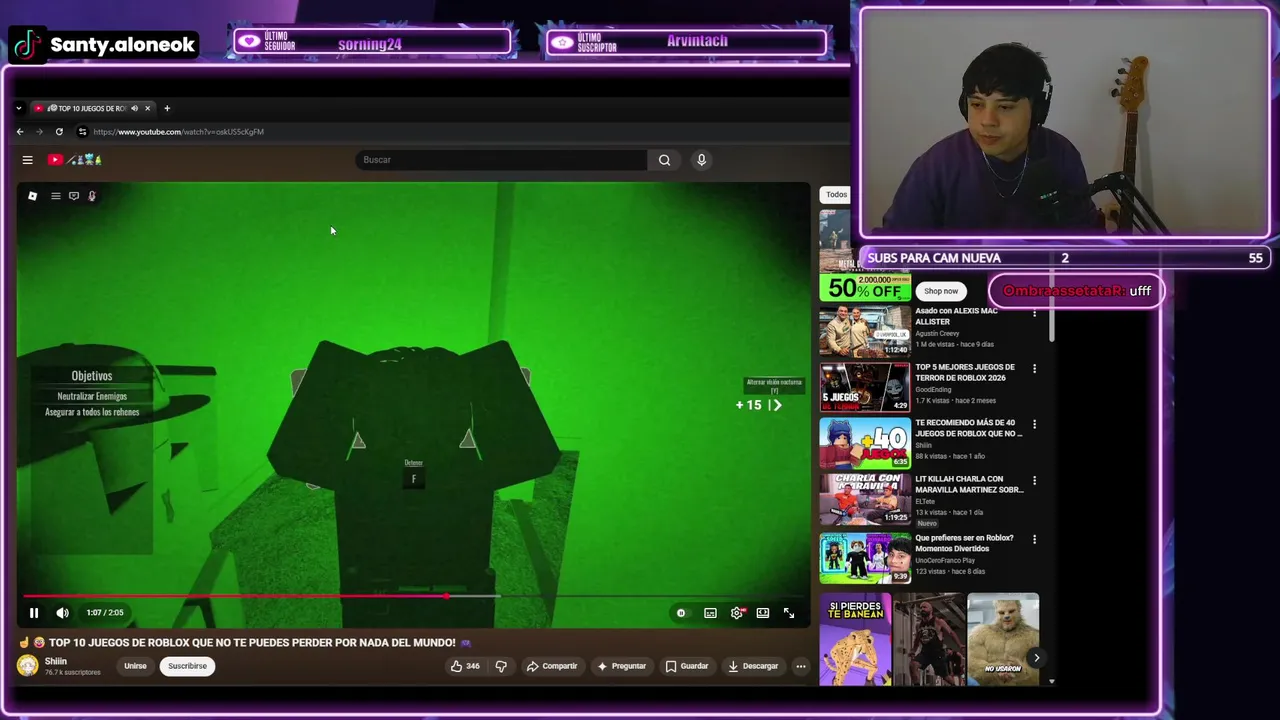Pause the video
The height and width of the screenshot is (720, 1280).
pos(33,613)
